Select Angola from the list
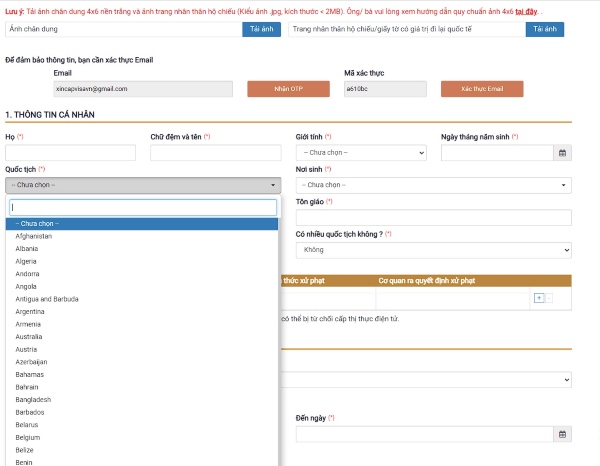 142,287
